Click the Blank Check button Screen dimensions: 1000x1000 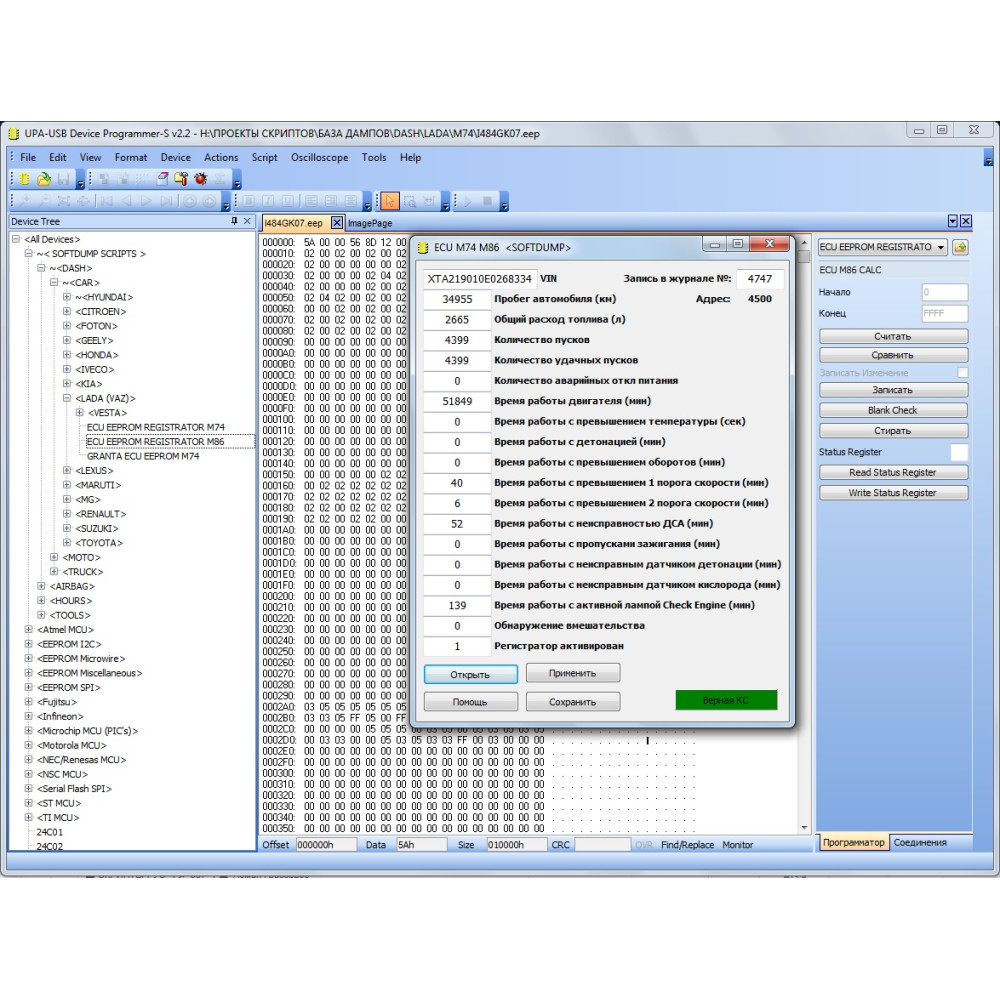(x=893, y=410)
